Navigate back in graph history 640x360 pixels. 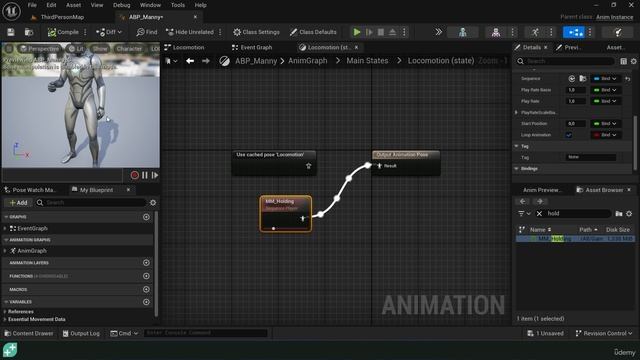(x=190, y=61)
